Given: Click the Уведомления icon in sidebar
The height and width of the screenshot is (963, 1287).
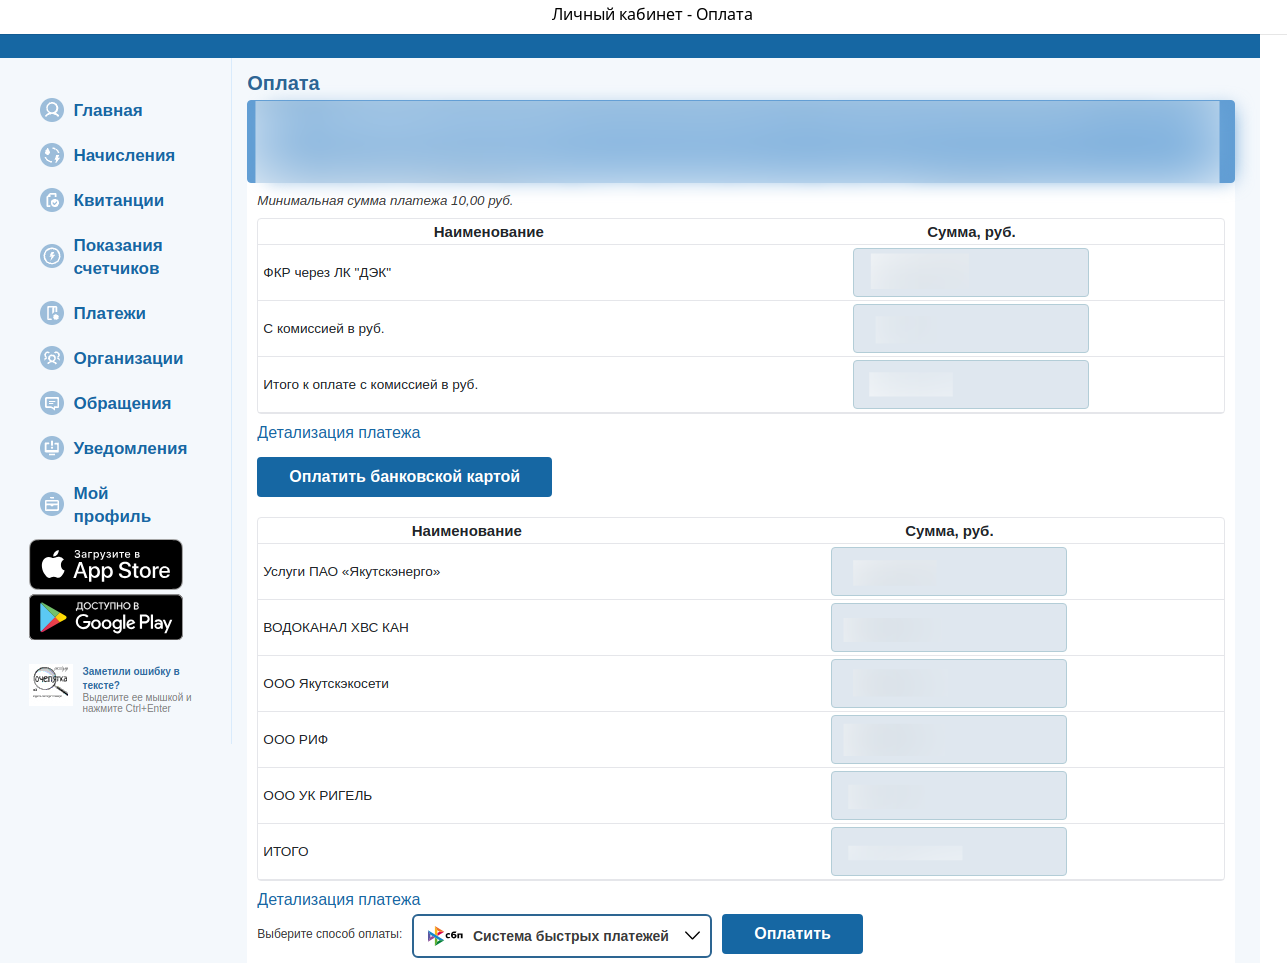Looking at the screenshot, I should (x=52, y=448).
